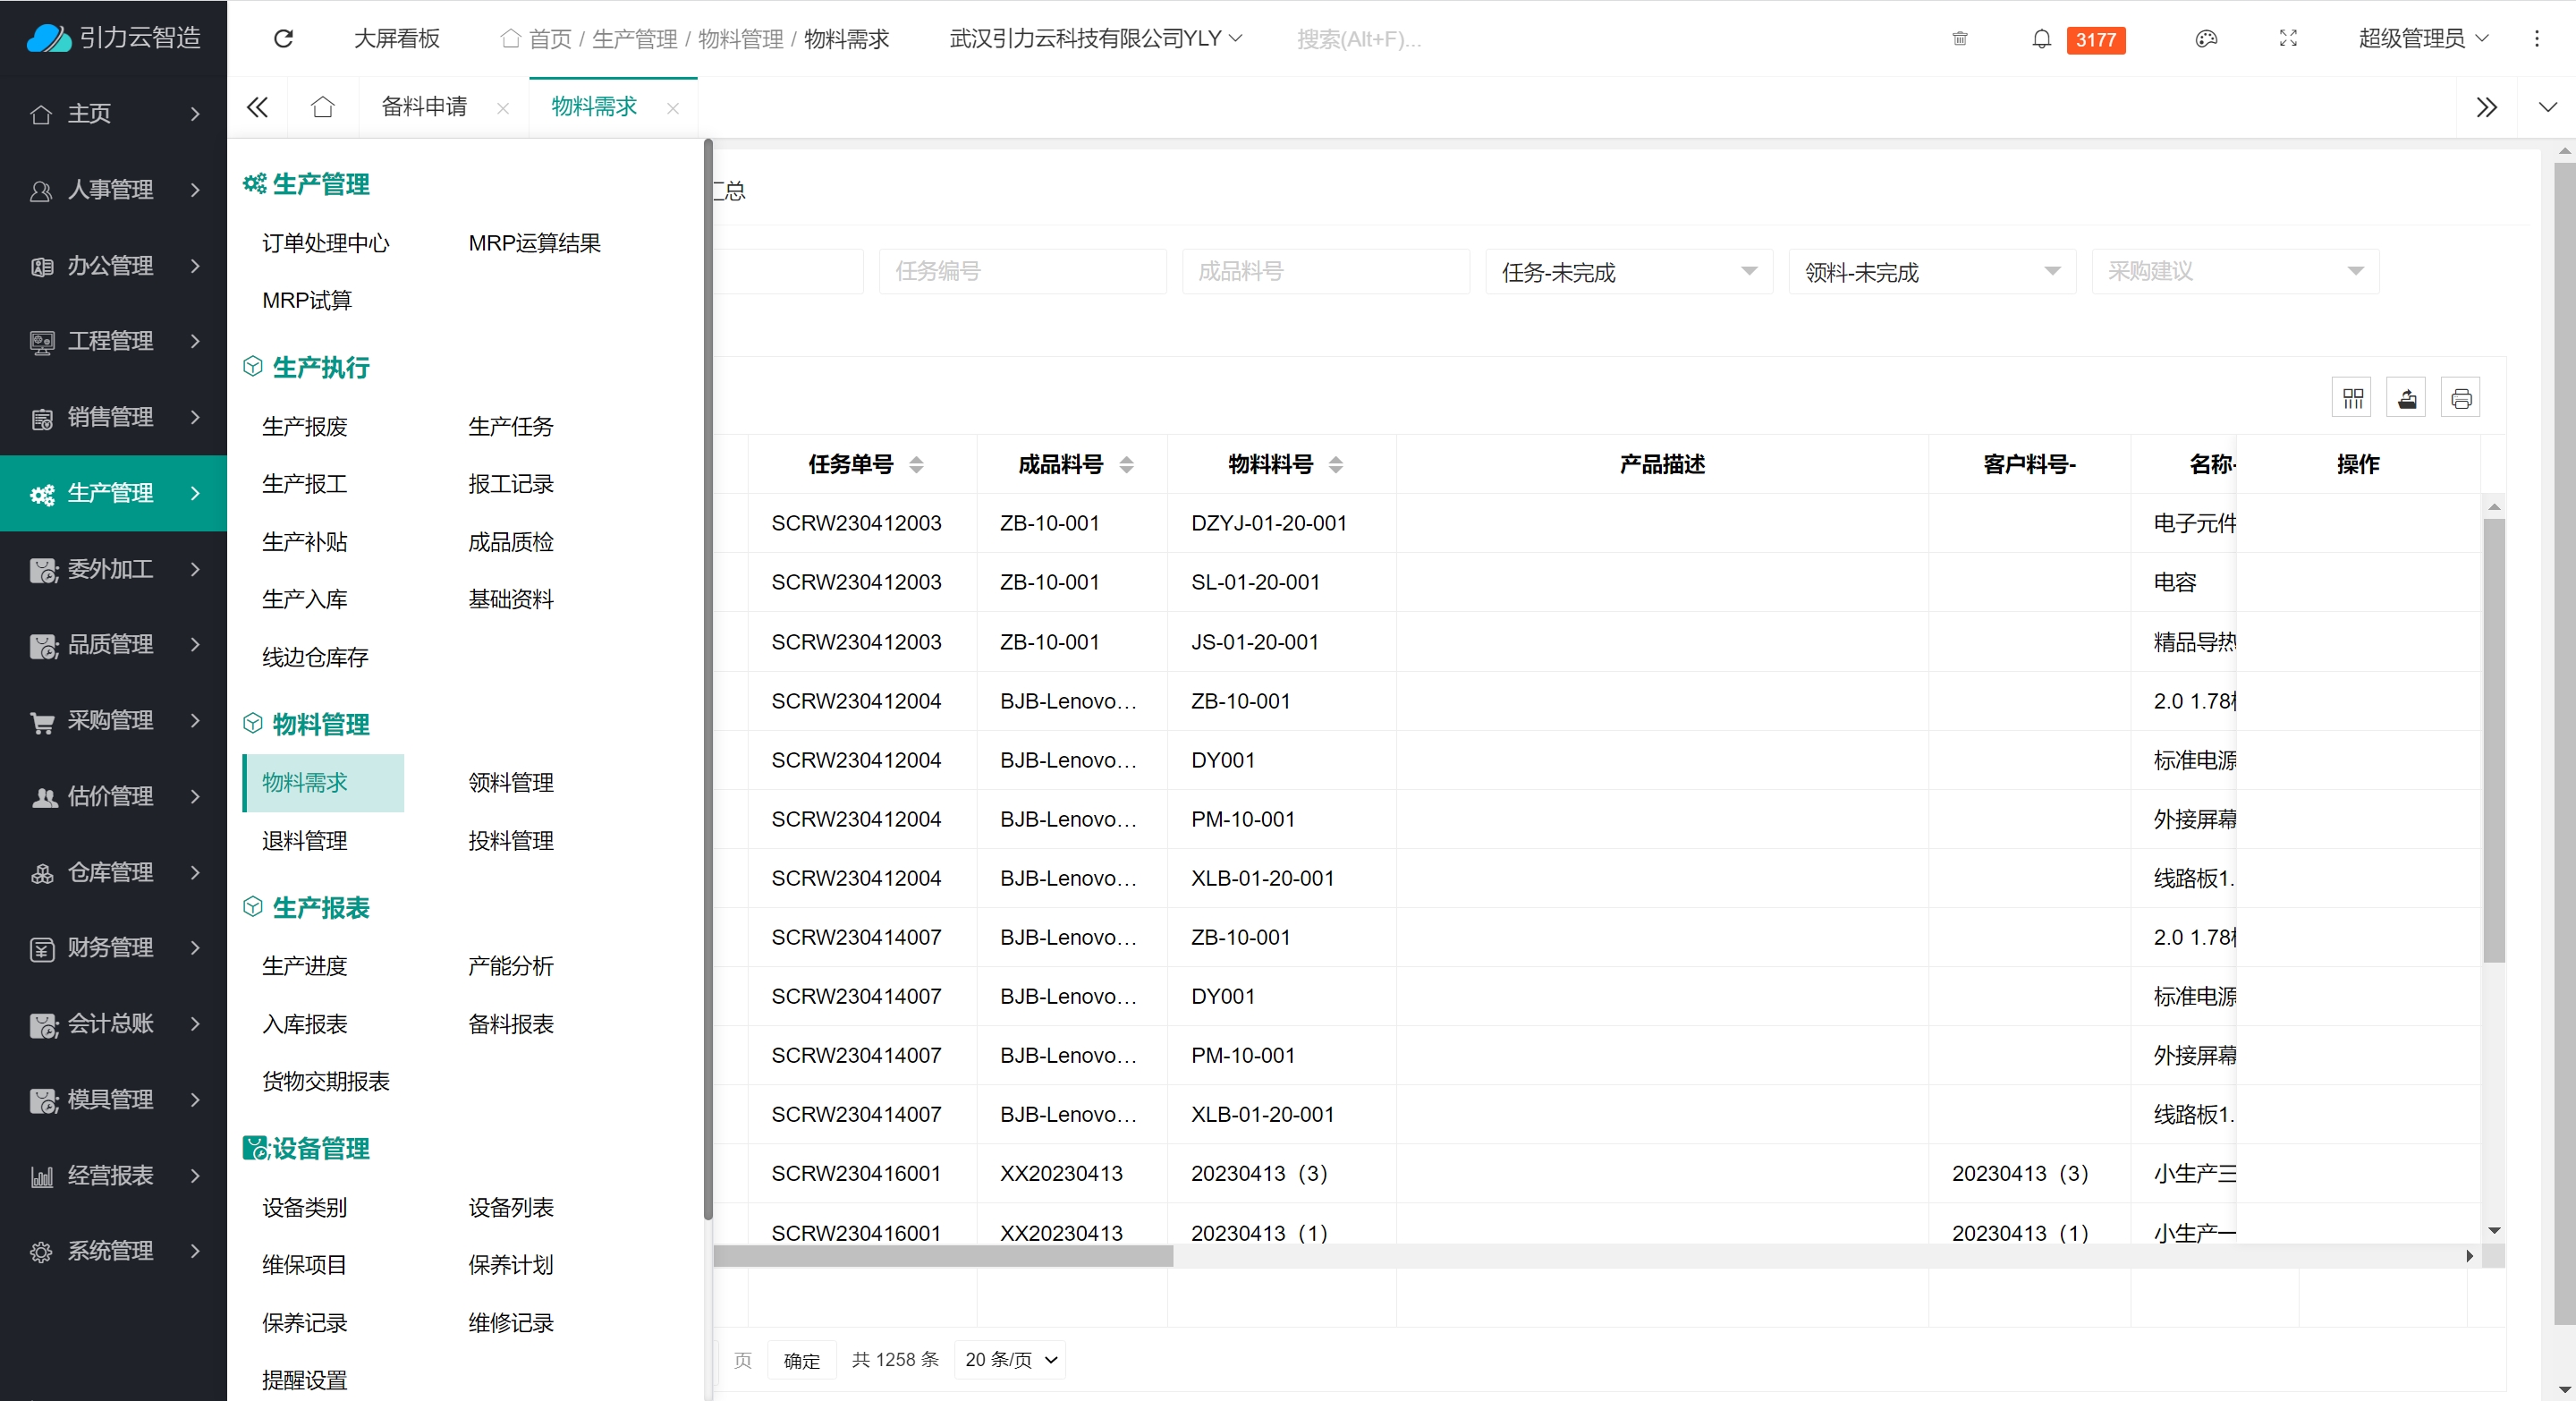Sort by 成品料号 column arrows
2576x1401 pixels.
coord(1126,464)
